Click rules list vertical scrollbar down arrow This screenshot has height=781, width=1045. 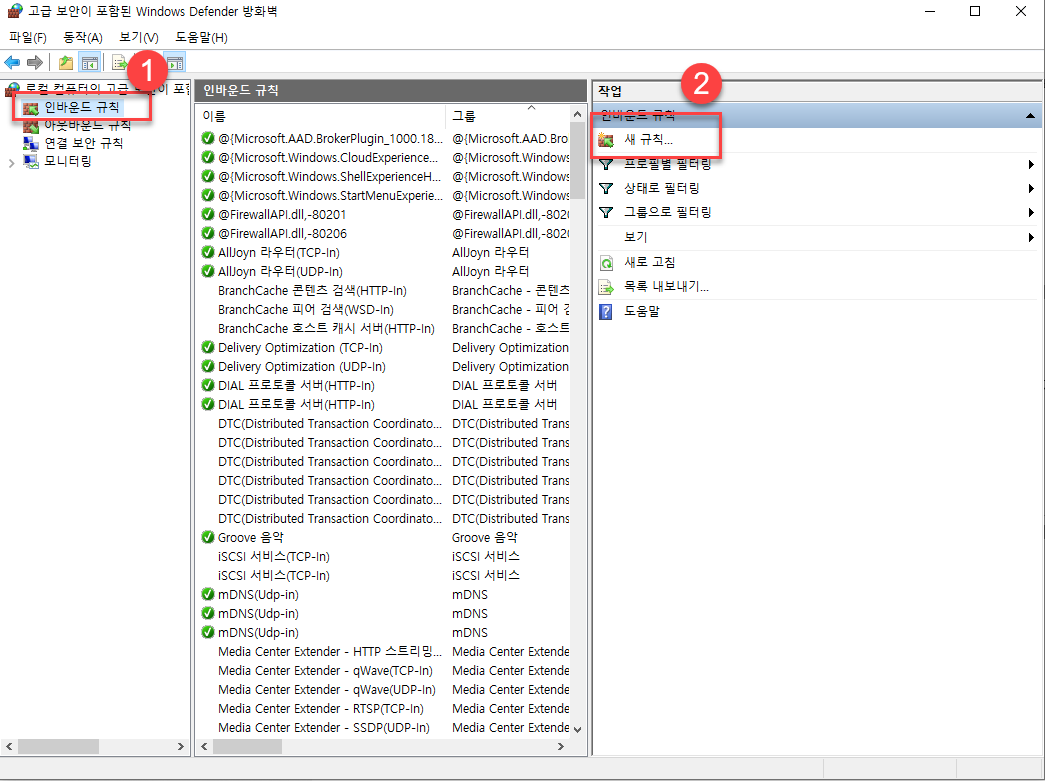click(x=577, y=729)
